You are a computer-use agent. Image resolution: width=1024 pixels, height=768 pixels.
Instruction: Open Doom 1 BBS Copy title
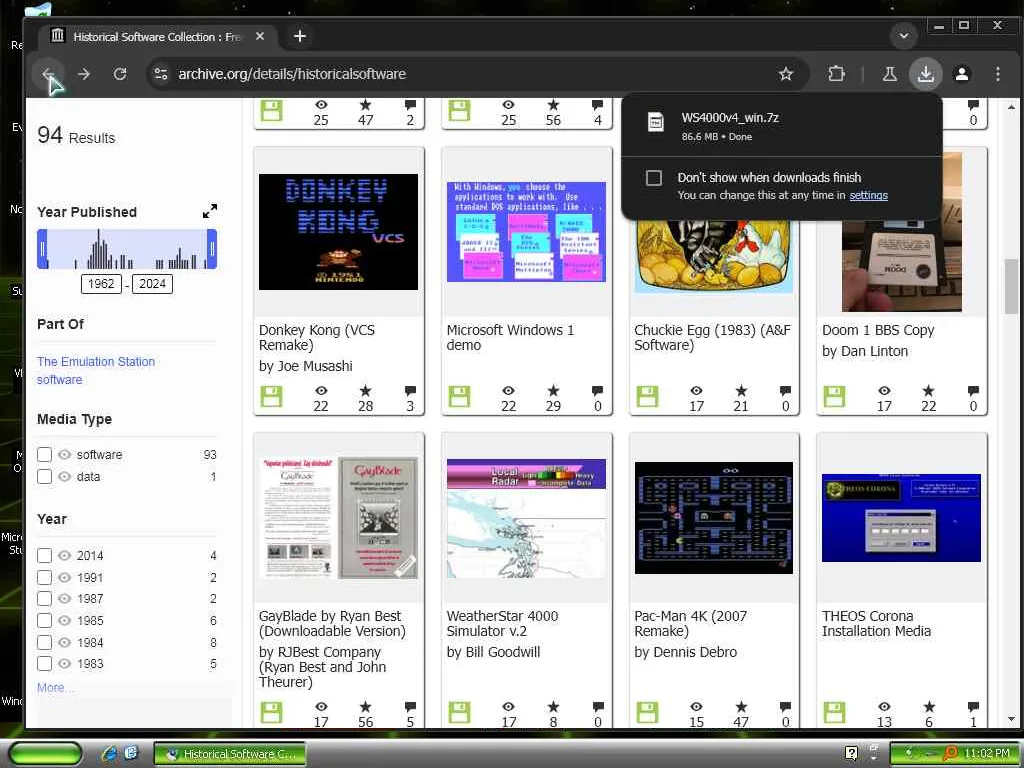878,330
